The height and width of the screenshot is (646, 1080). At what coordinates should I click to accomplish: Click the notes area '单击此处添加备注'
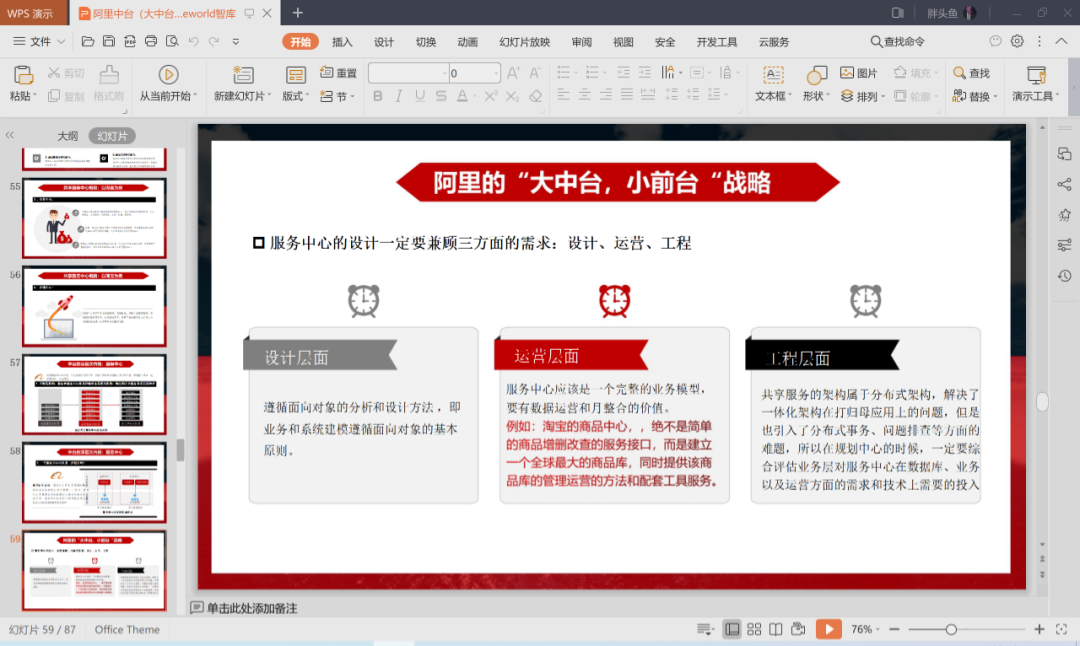pos(252,608)
